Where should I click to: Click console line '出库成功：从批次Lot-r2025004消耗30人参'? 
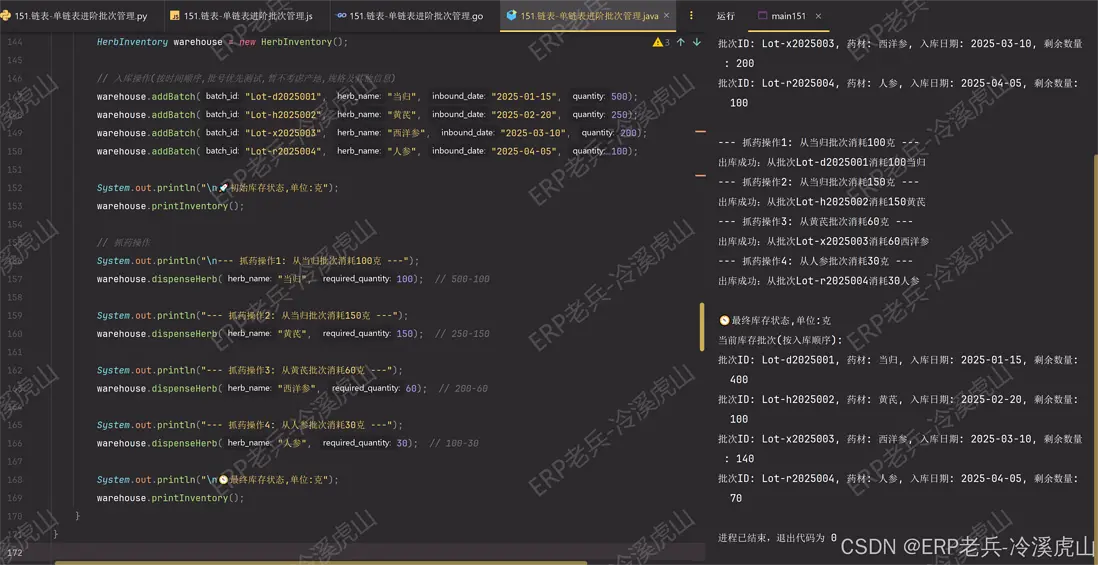coord(819,281)
